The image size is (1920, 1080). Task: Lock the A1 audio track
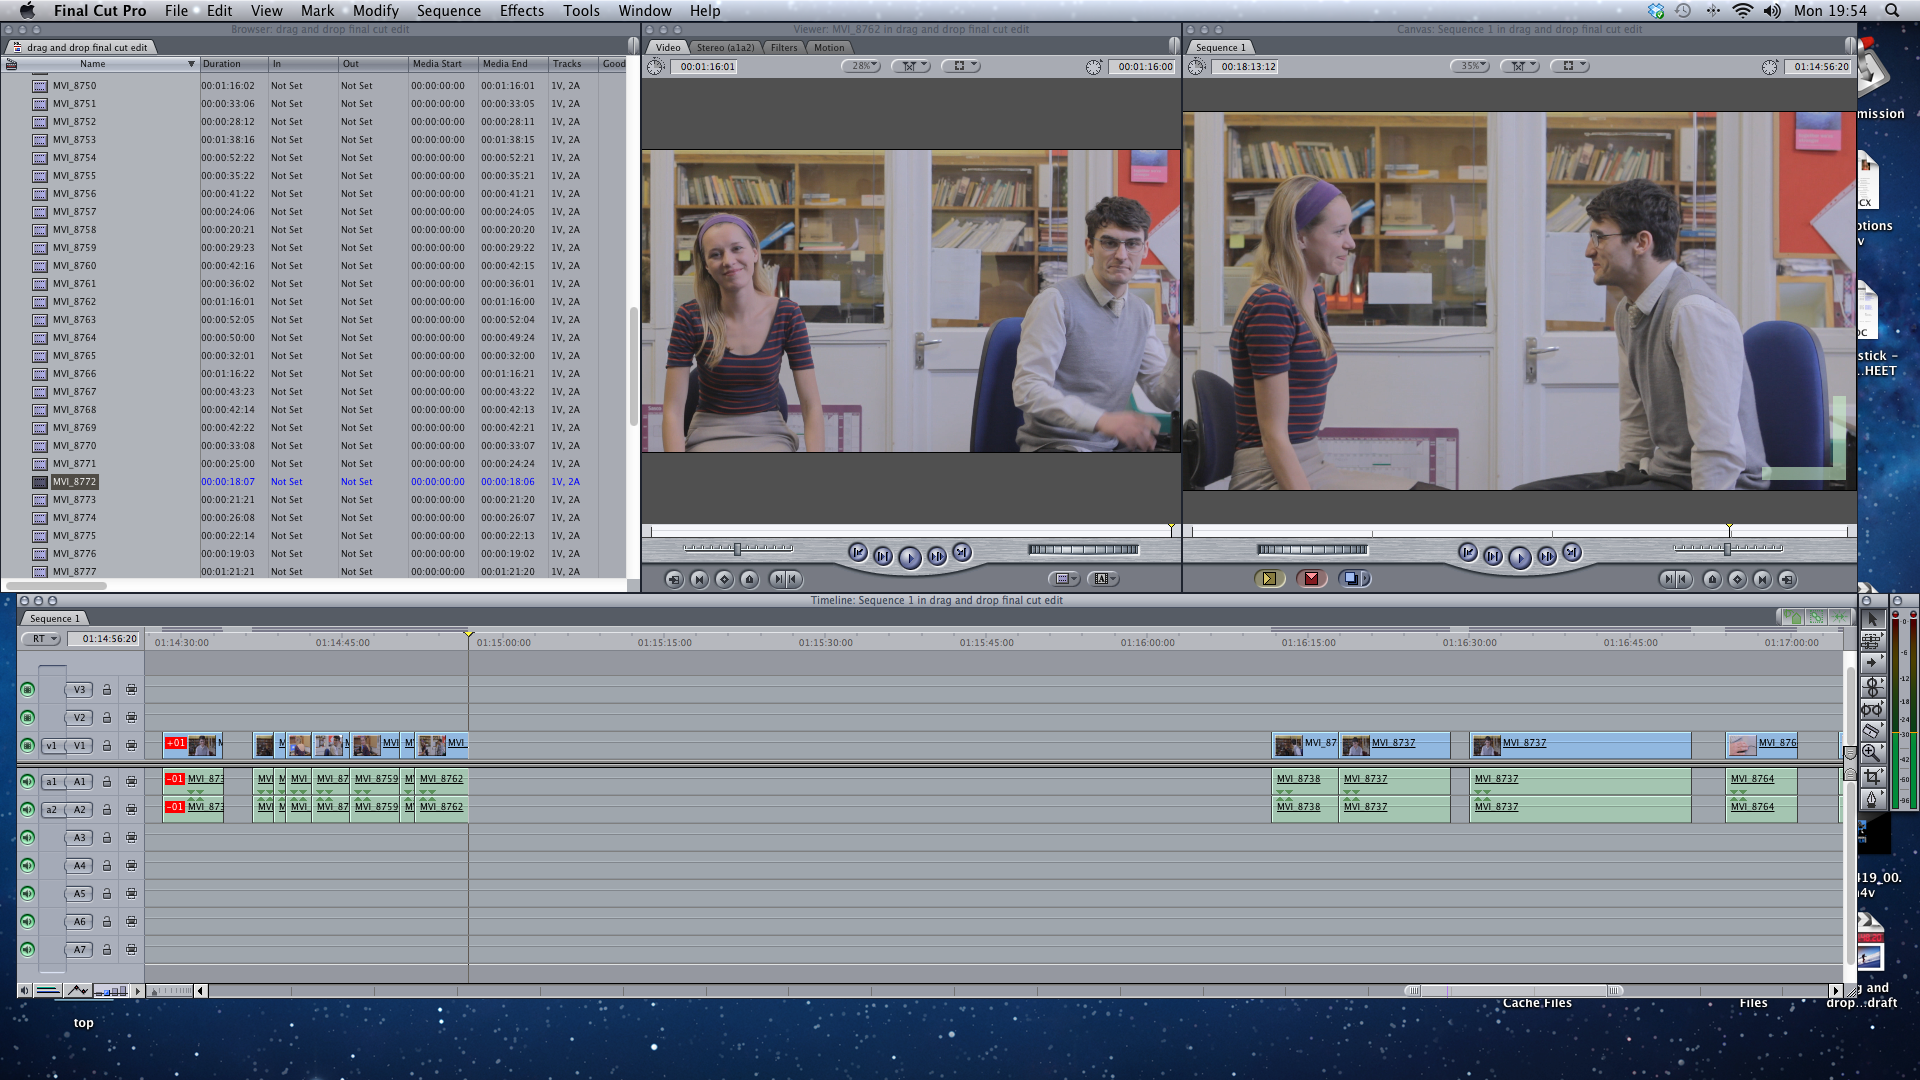click(107, 782)
